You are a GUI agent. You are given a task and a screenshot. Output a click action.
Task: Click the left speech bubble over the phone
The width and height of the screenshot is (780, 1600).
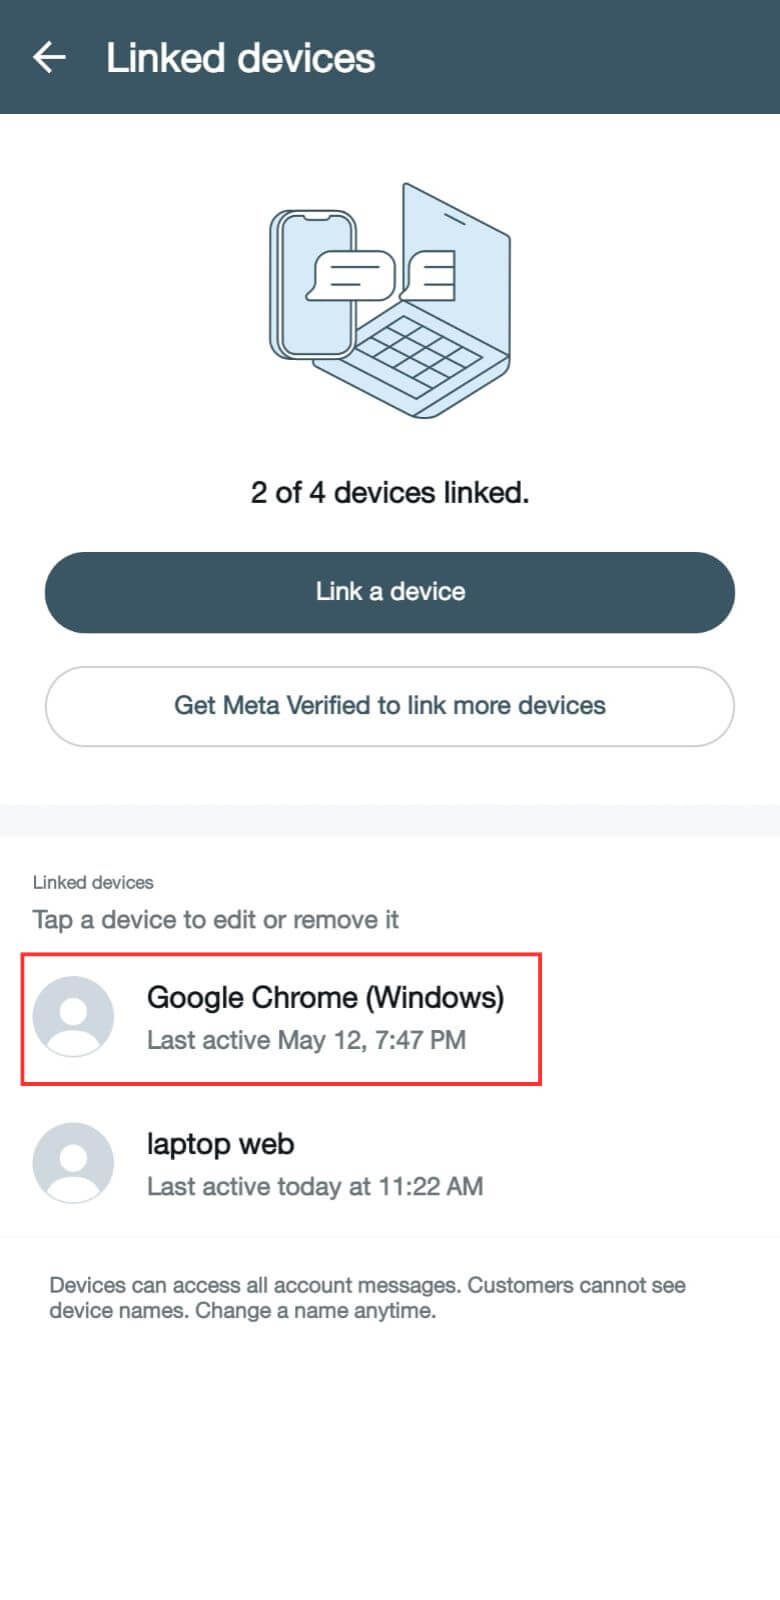click(349, 273)
